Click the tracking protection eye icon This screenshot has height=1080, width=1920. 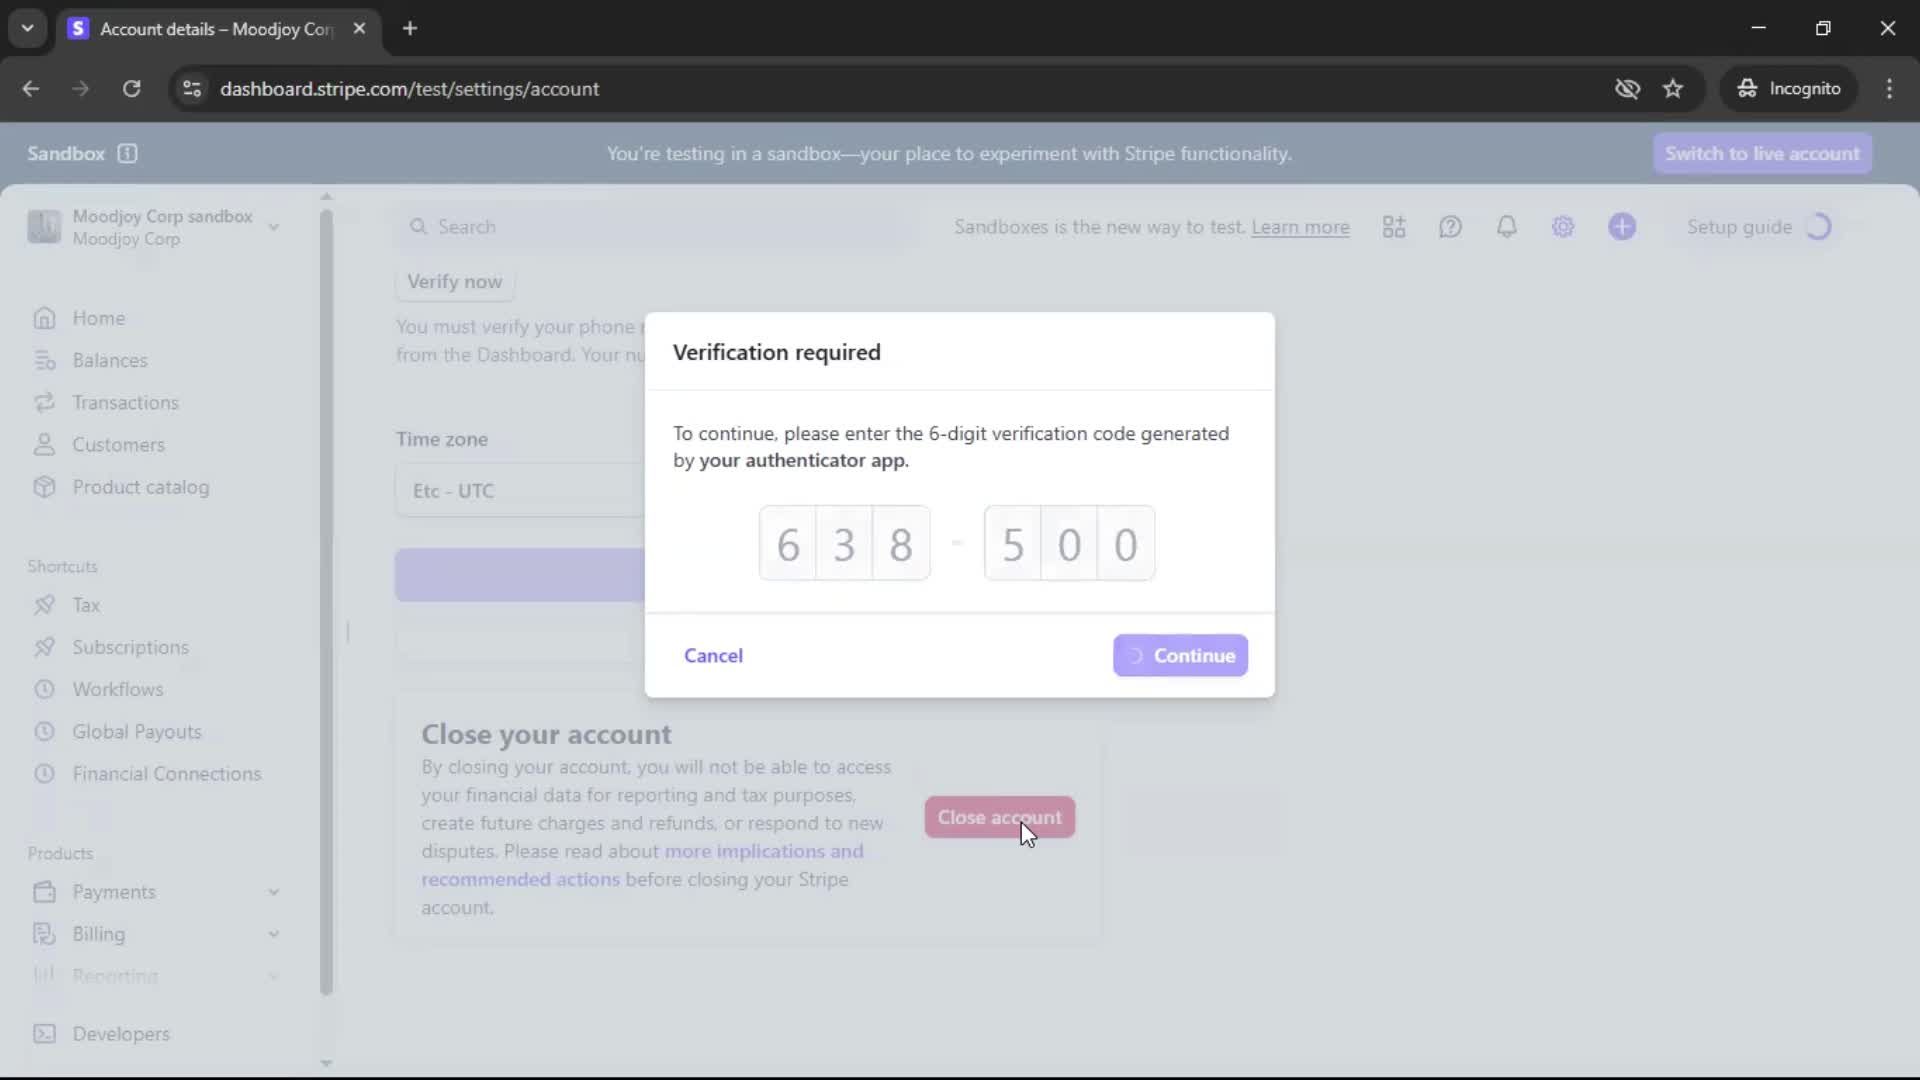tap(1627, 89)
